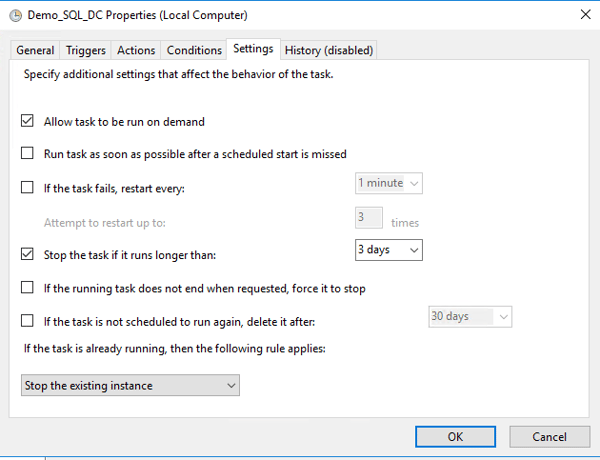Open the Triggers tab
The height and width of the screenshot is (460, 600).
pos(86,51)
